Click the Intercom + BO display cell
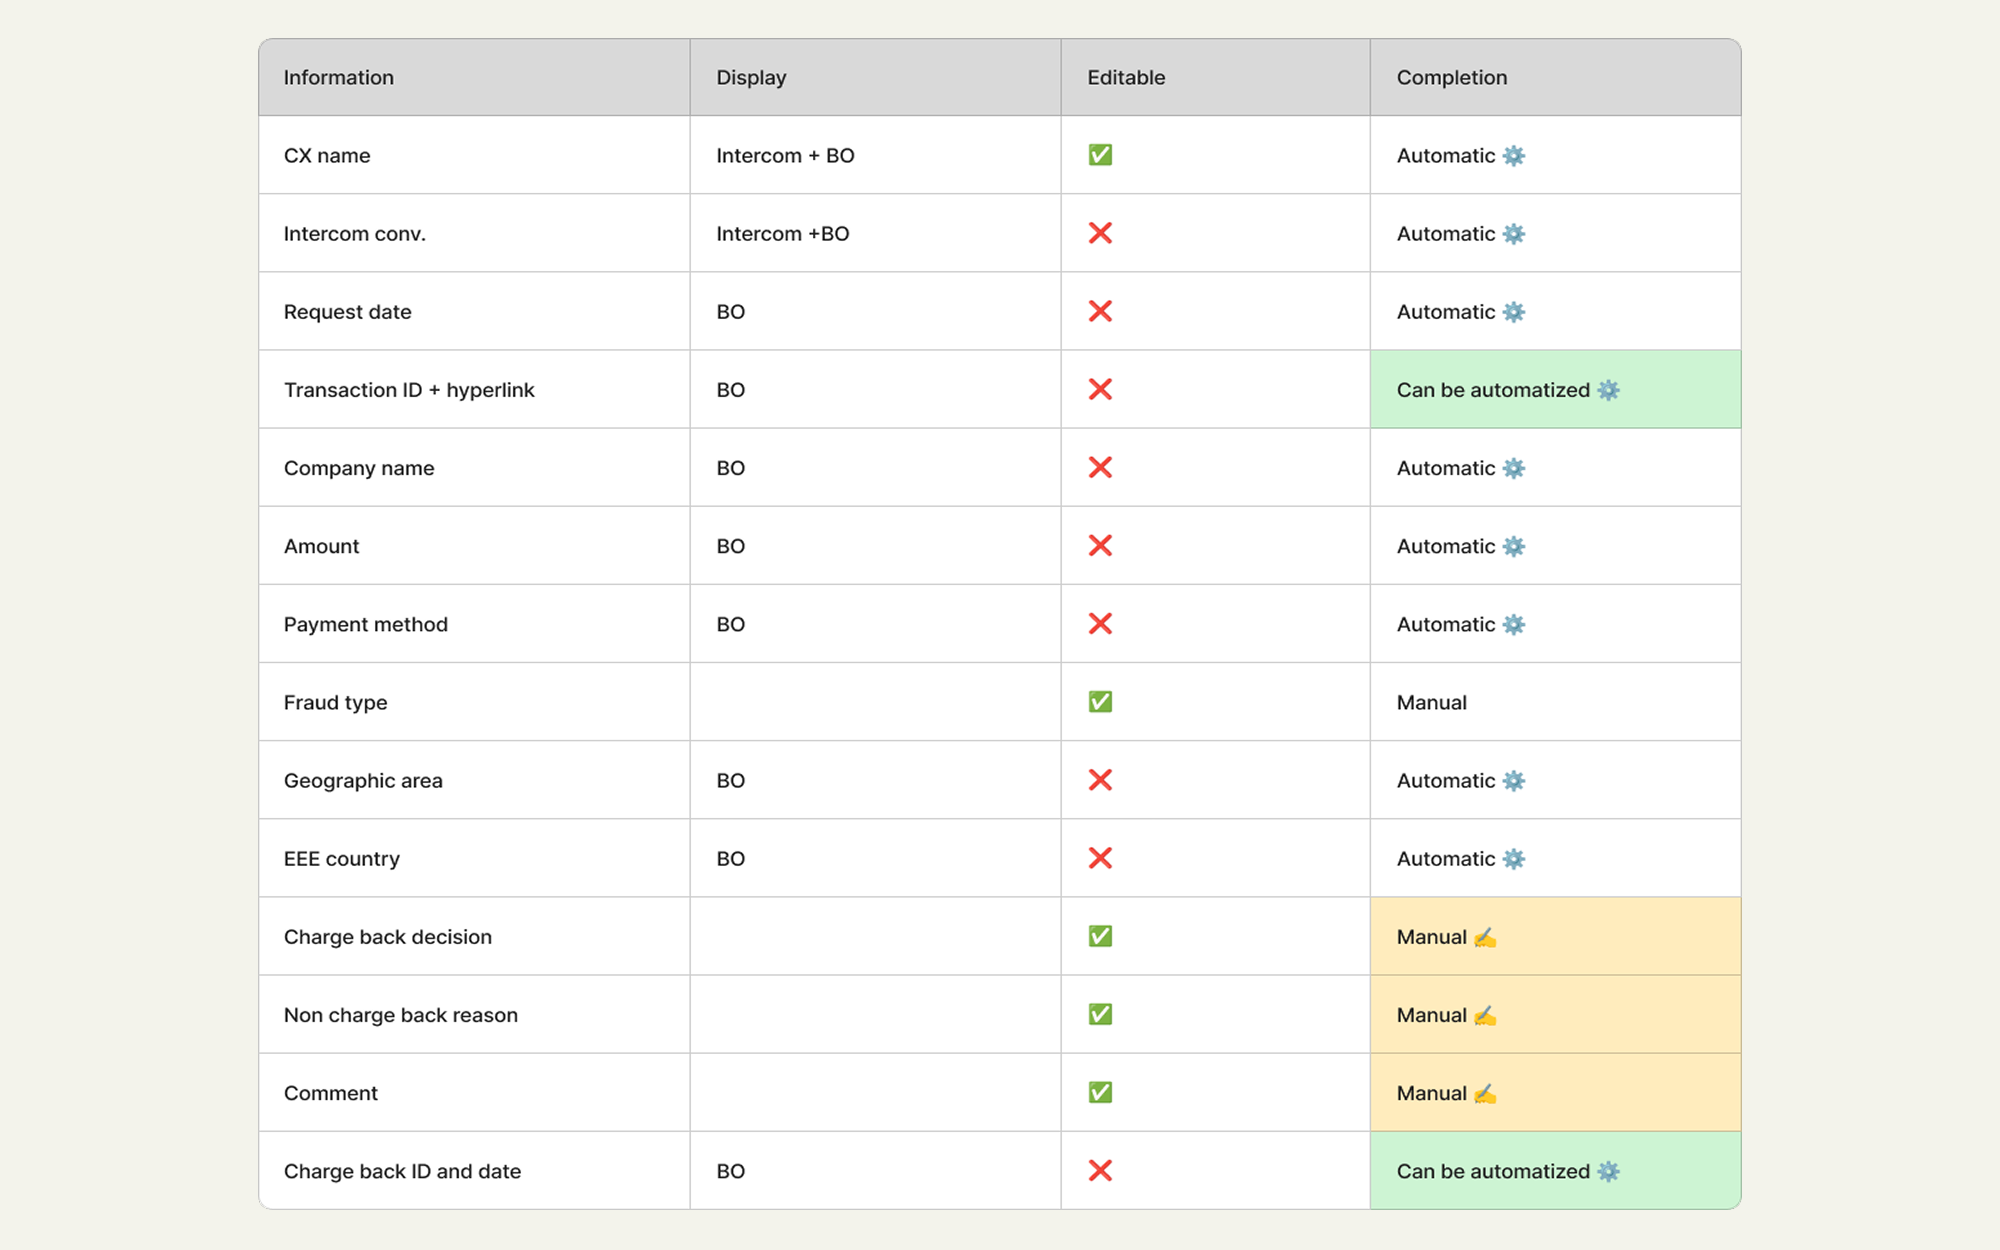 [876, 156]
